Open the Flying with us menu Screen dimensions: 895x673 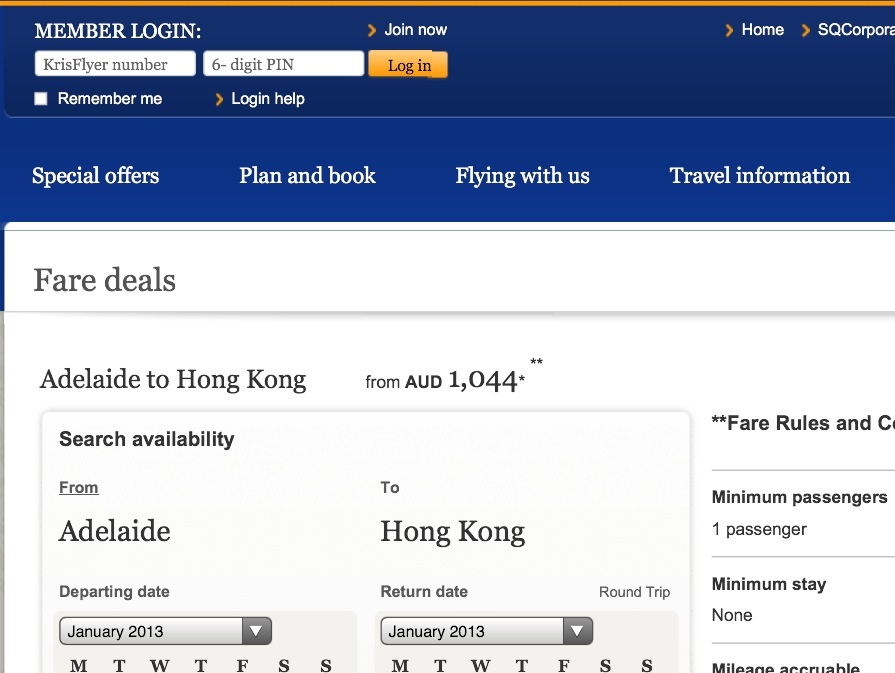point(522,176)
